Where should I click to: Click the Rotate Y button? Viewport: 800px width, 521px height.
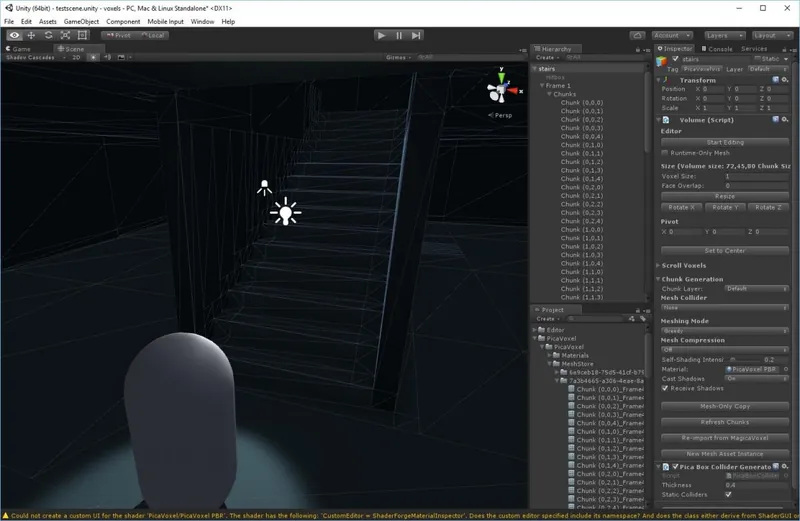(725, 207)
